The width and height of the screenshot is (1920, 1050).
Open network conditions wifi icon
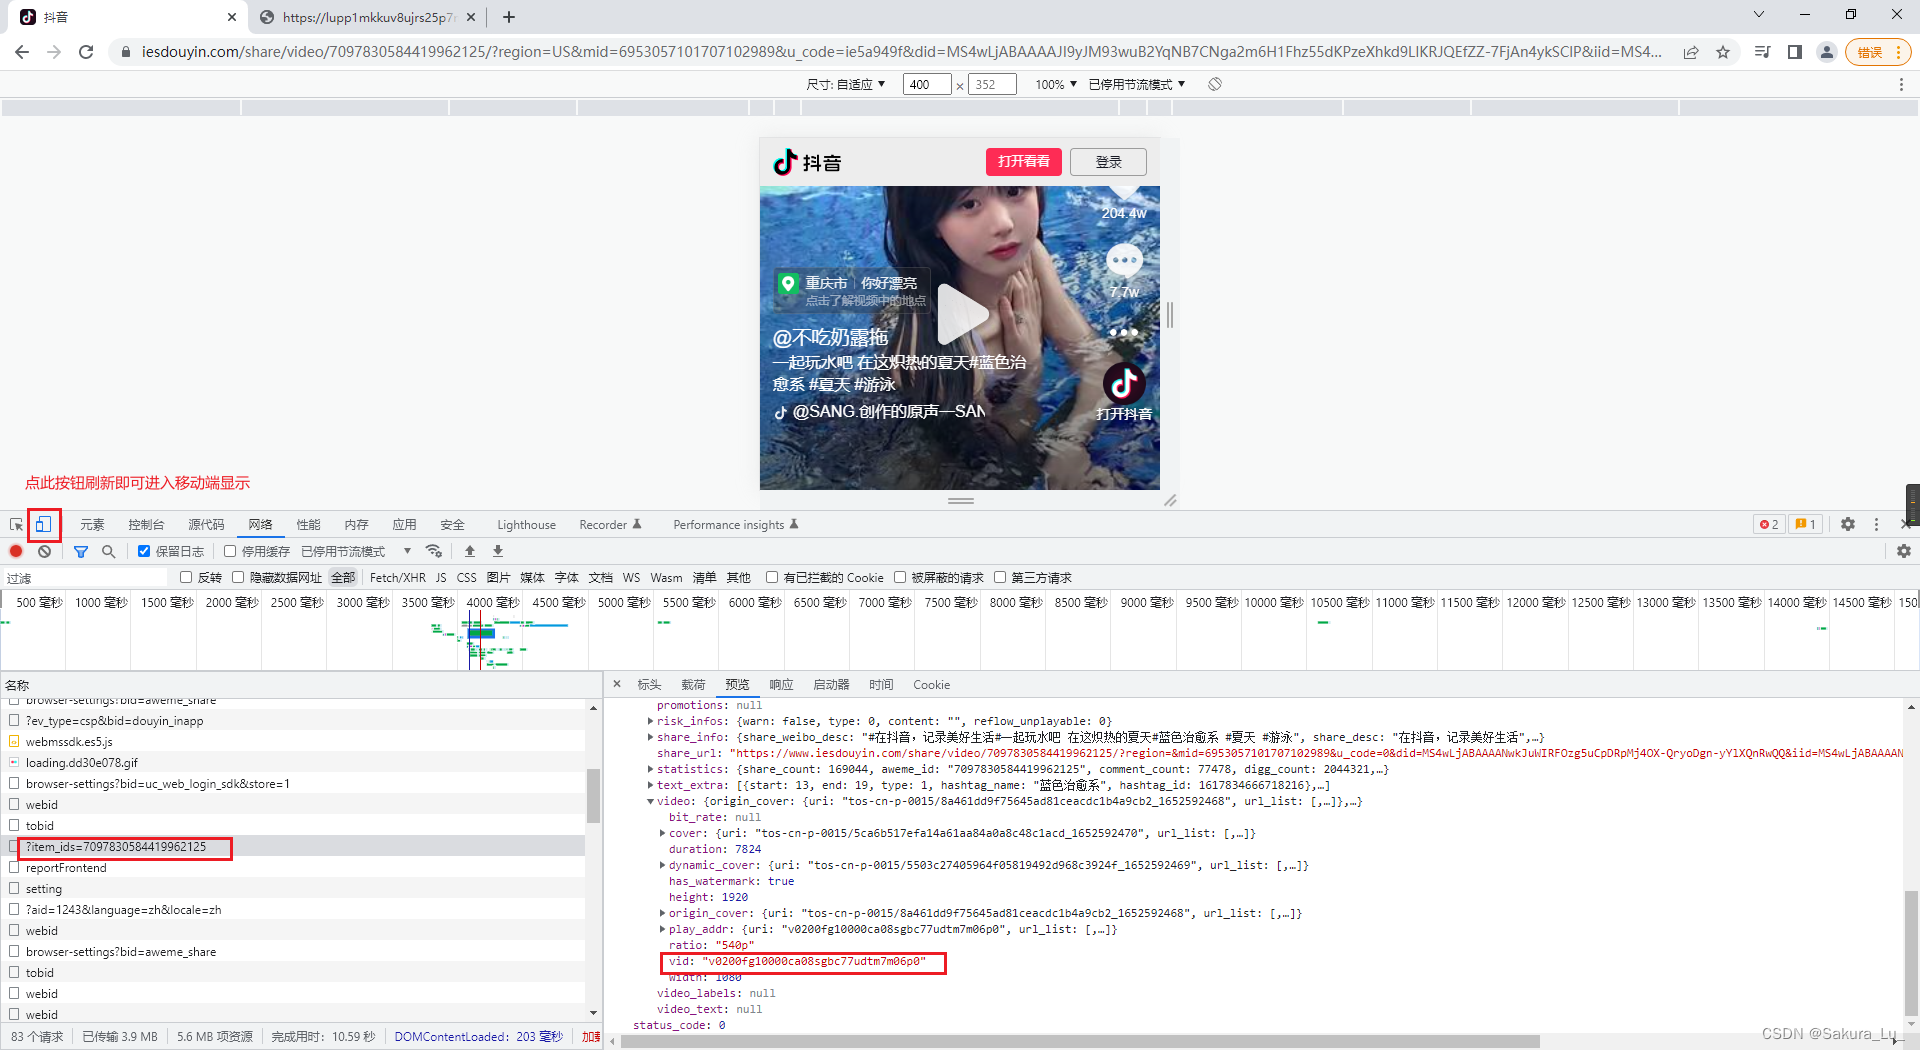(x=433, y=551)
